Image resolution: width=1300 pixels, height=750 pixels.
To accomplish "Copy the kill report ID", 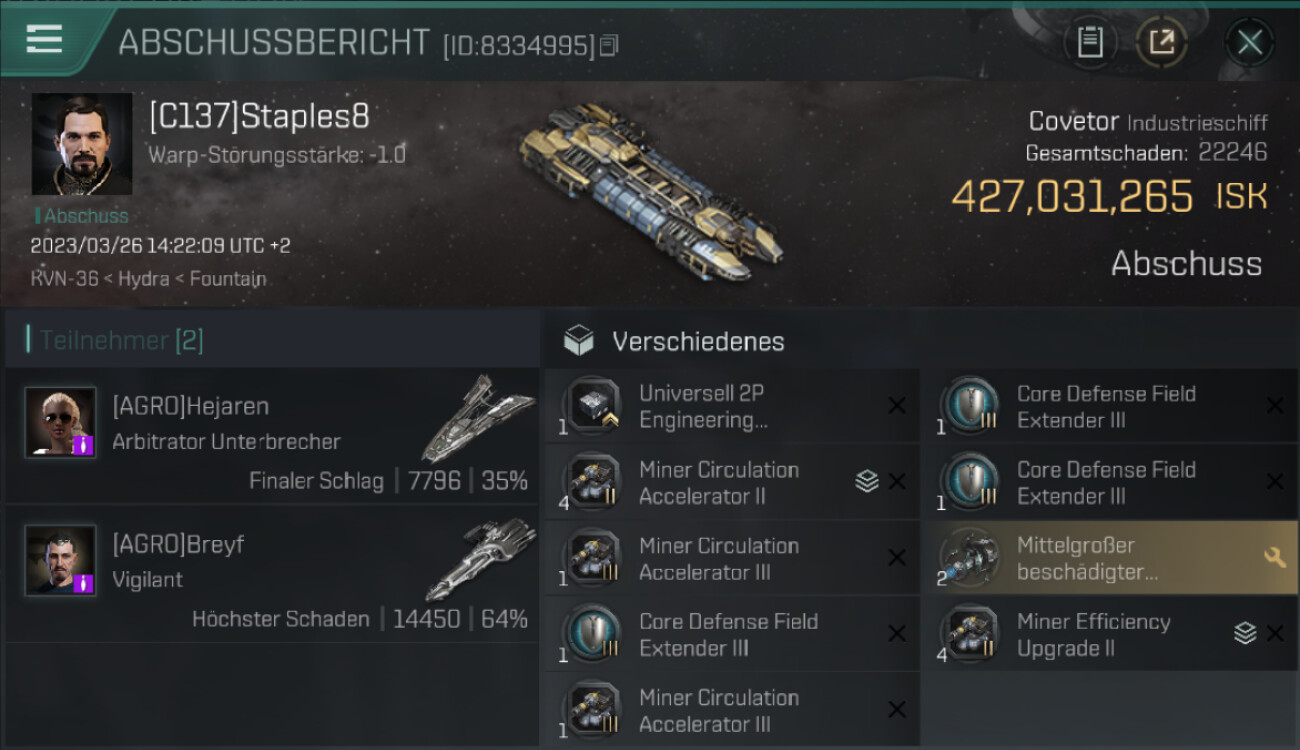I will click(x=609, y=45).
